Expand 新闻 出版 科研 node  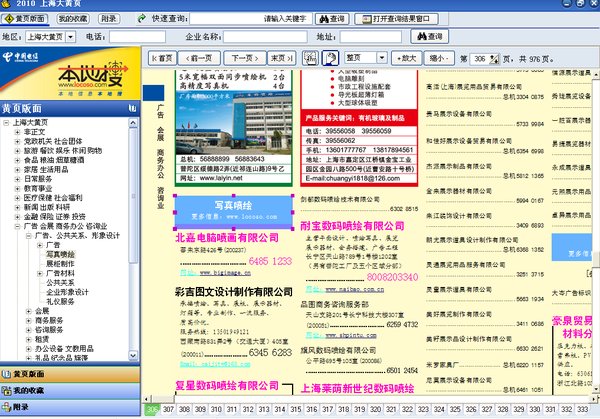[x=17, y=207]
